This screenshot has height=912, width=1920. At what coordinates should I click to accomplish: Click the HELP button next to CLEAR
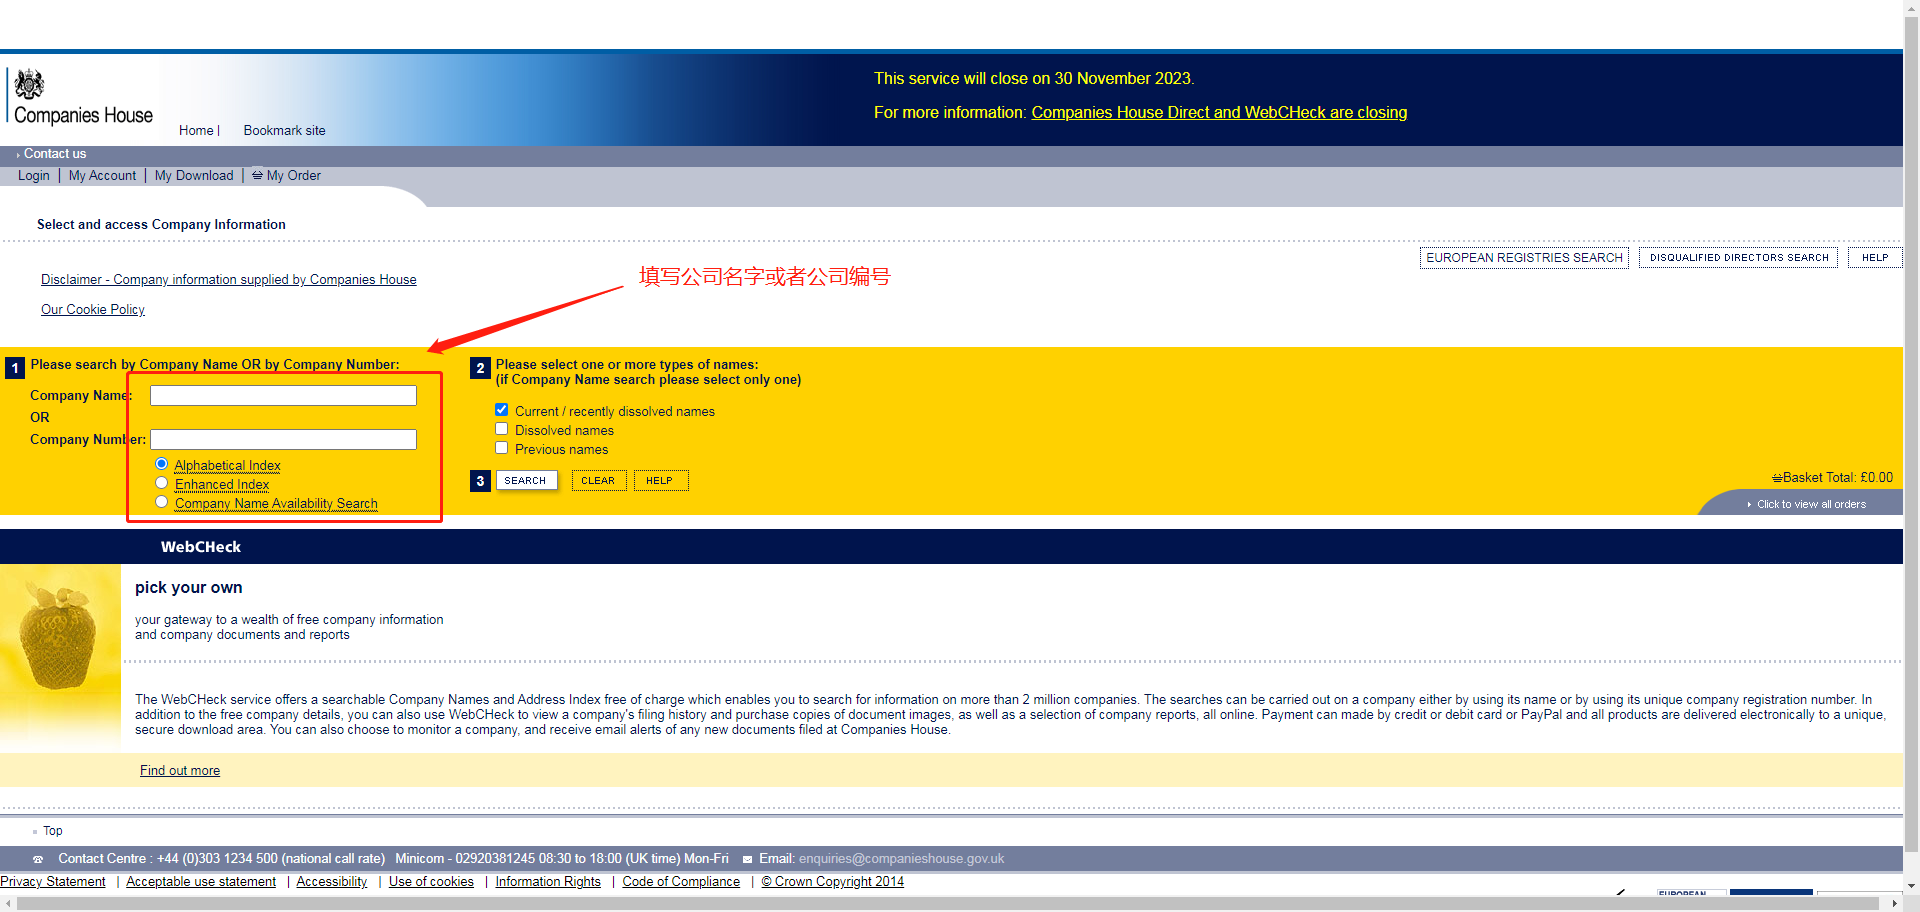[x=660, y=481]
